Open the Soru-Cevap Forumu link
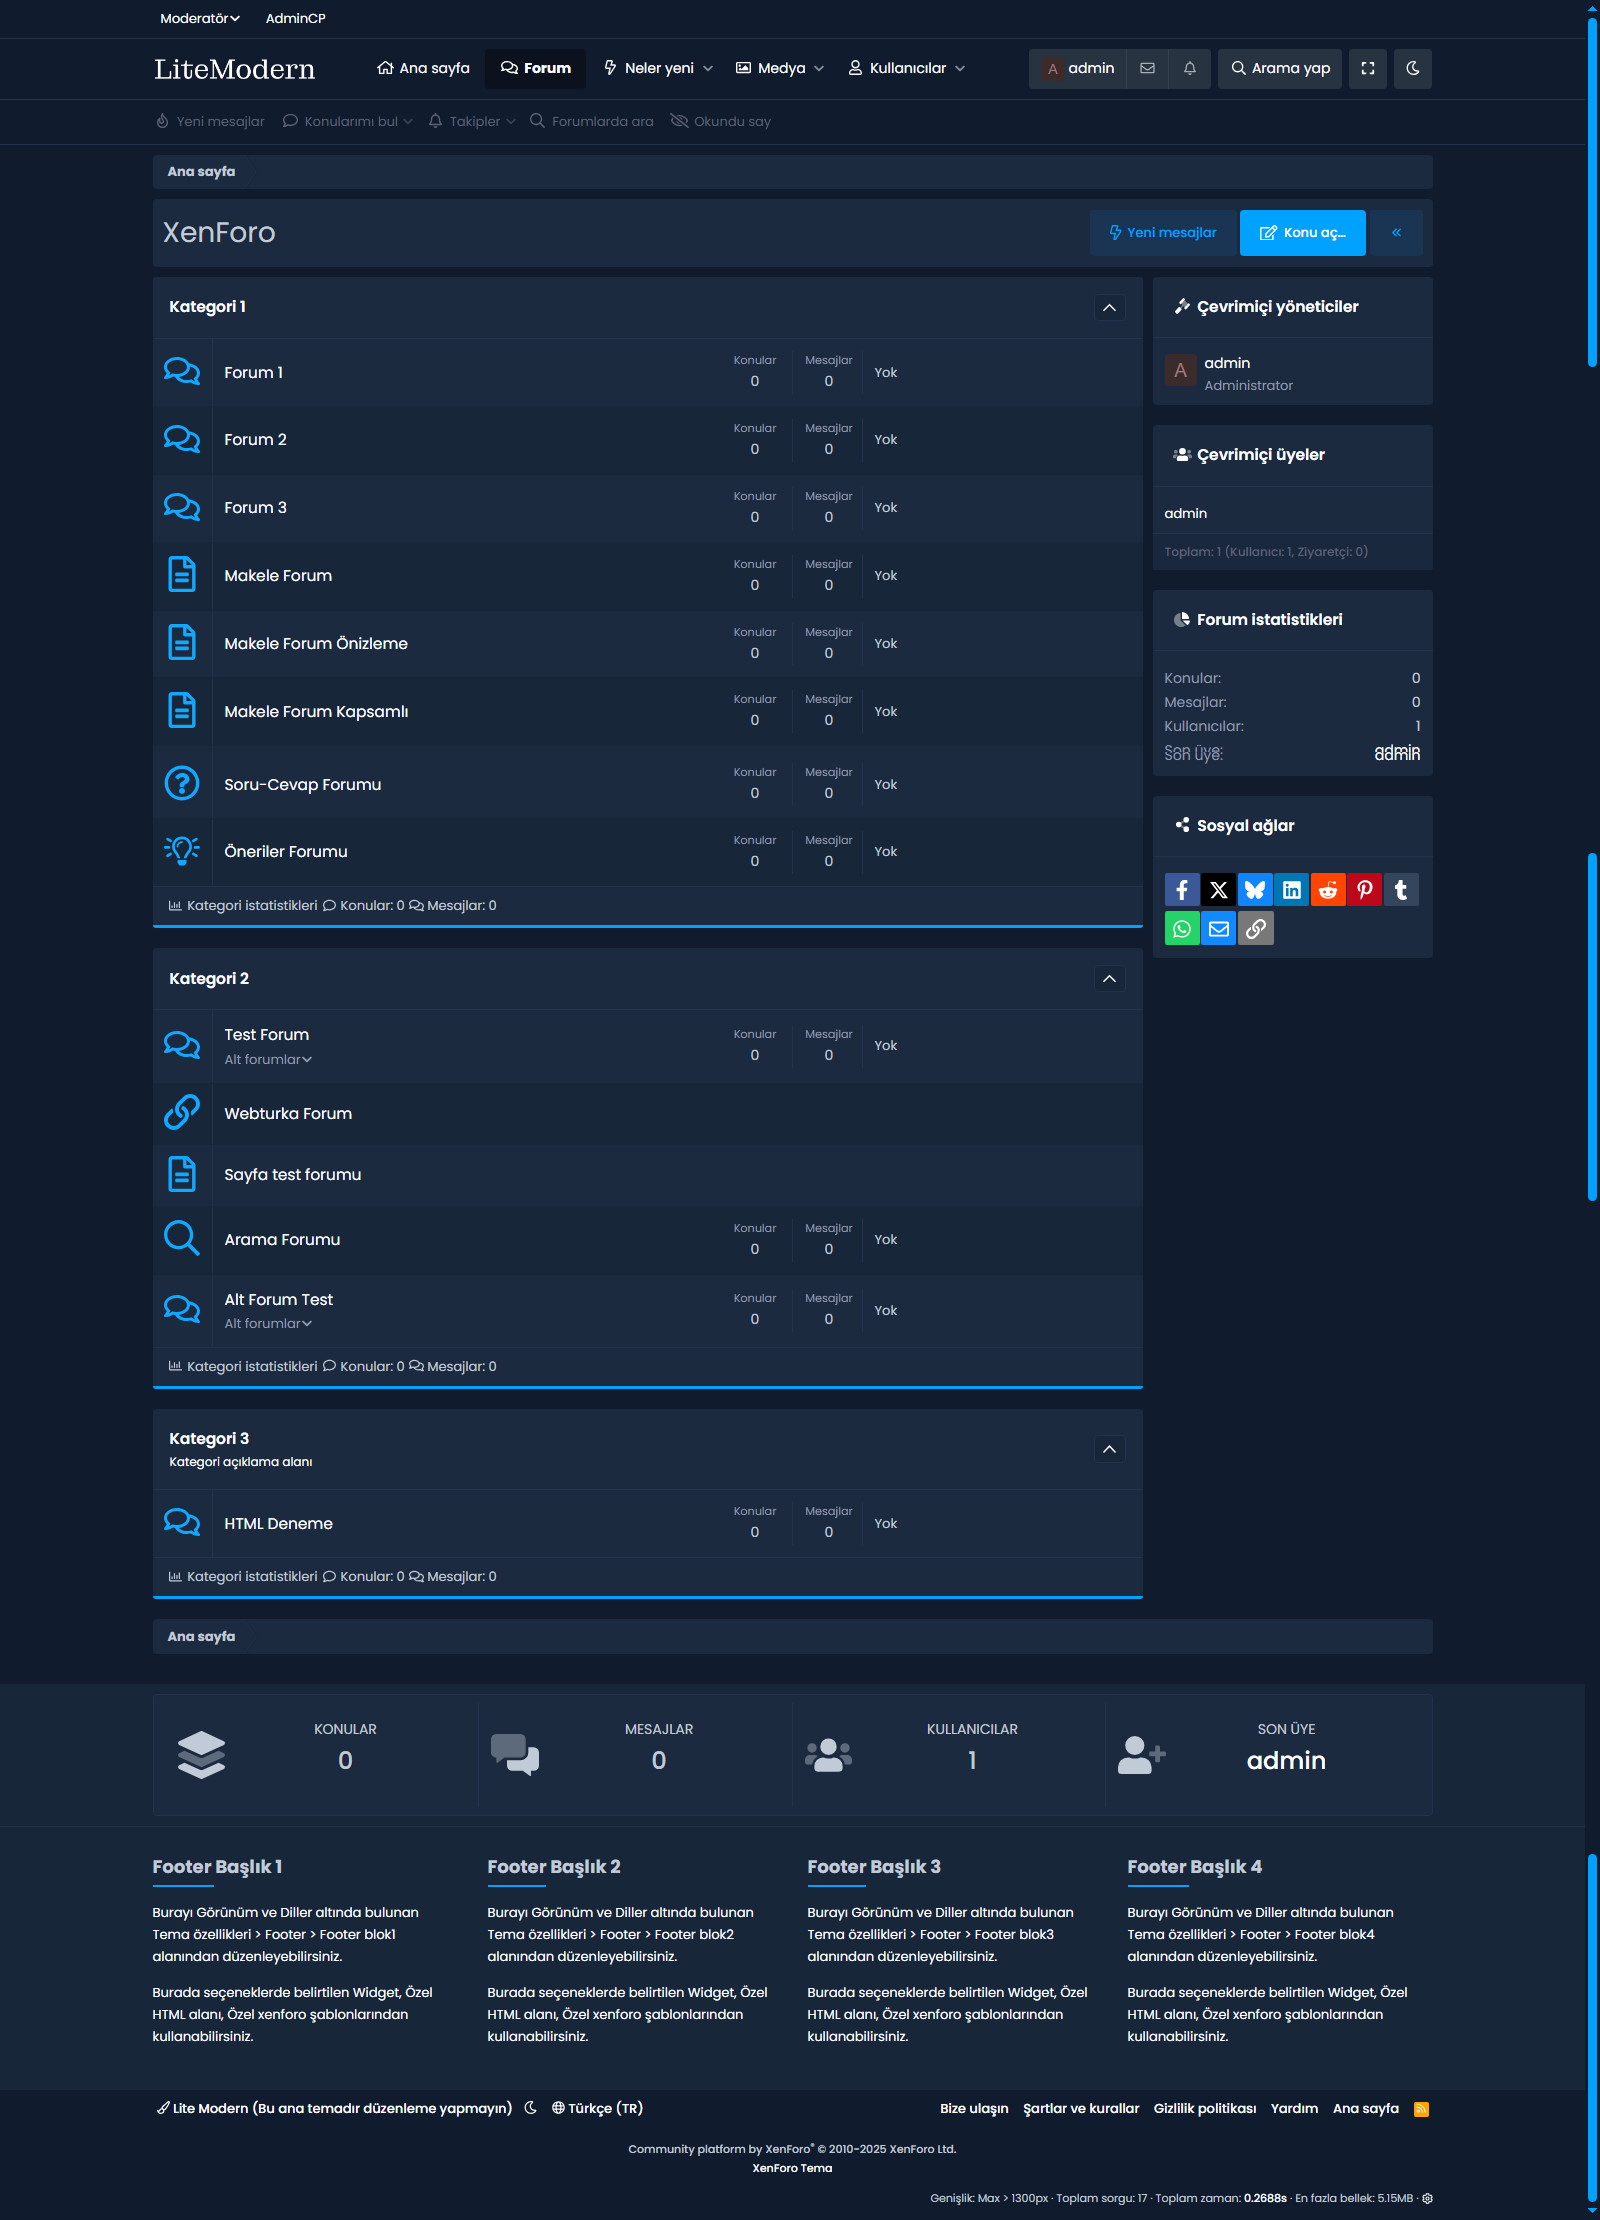Image resolution: width=1600 pixels, height=2220 pixels. (x=302, y=785)
